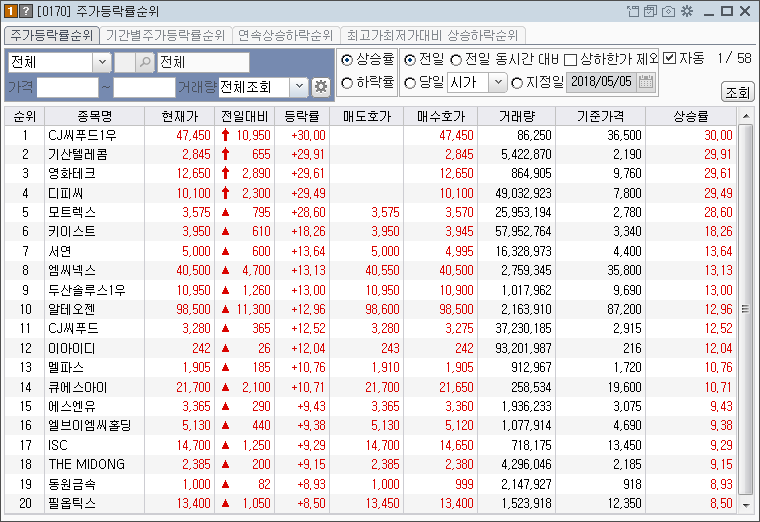Toggle the 자동 checkbox
The width and height of the screenshot is (760, 522).
point(669,58)
